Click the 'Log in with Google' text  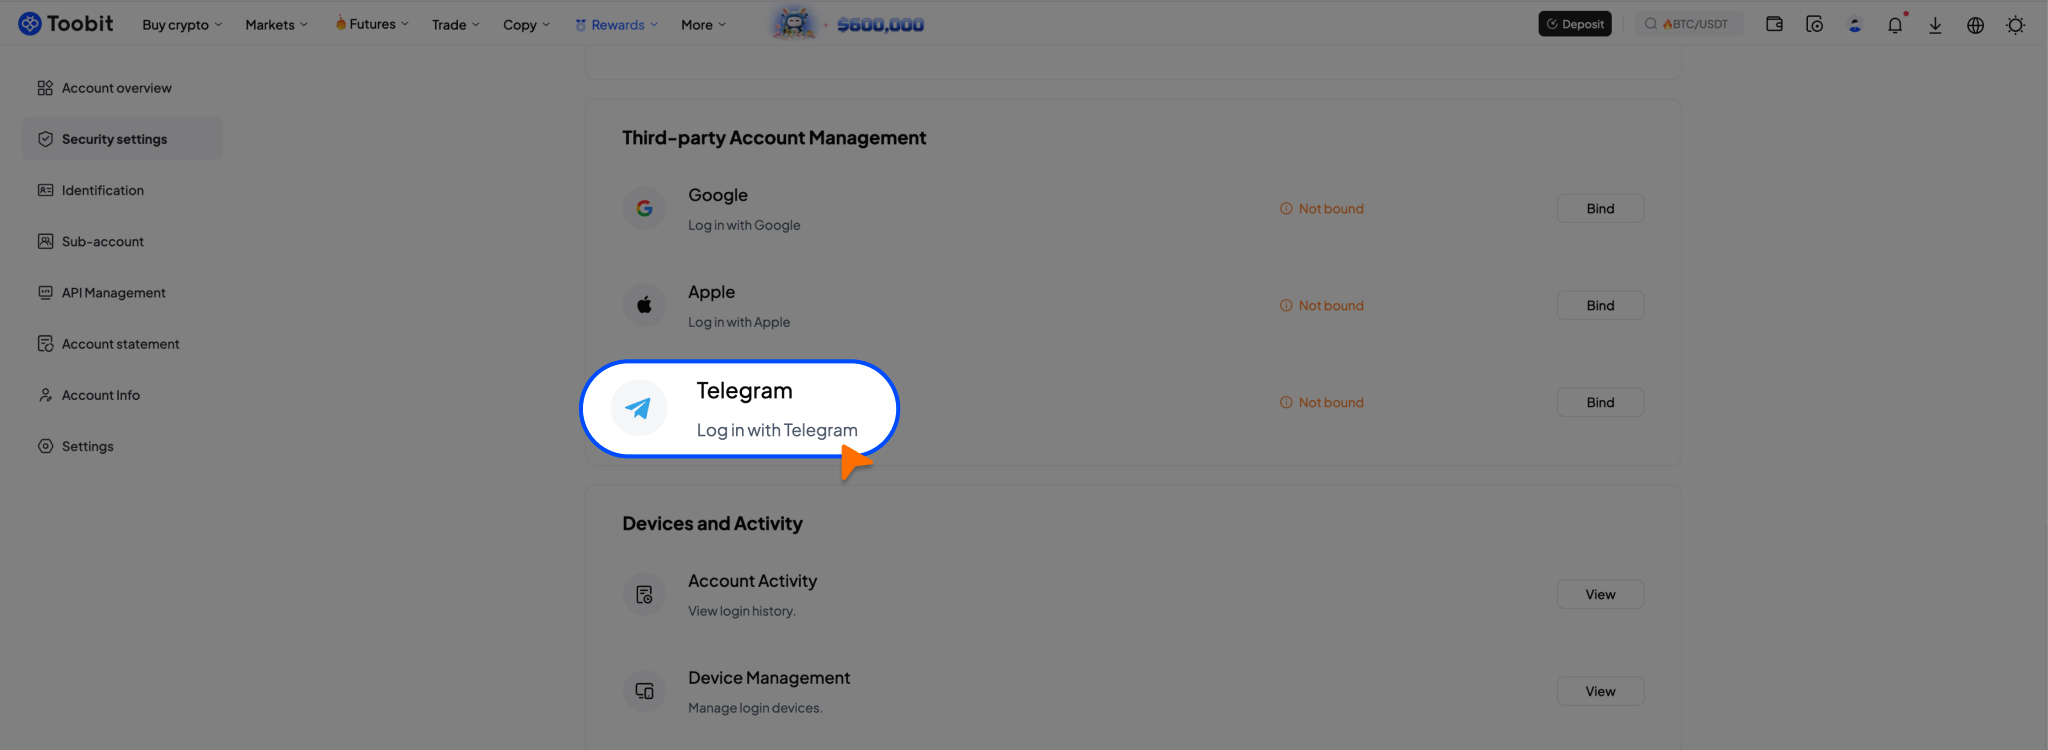(744, 225)
